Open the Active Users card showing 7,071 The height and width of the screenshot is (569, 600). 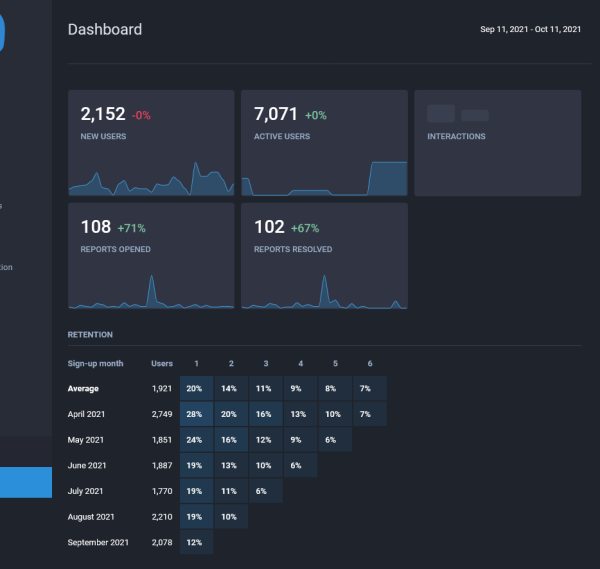pyautogui.click(x=324, y=143)
